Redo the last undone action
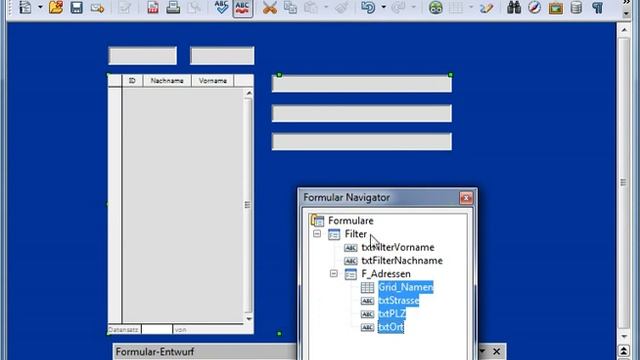Screen dimensions: 640x360 398,7
